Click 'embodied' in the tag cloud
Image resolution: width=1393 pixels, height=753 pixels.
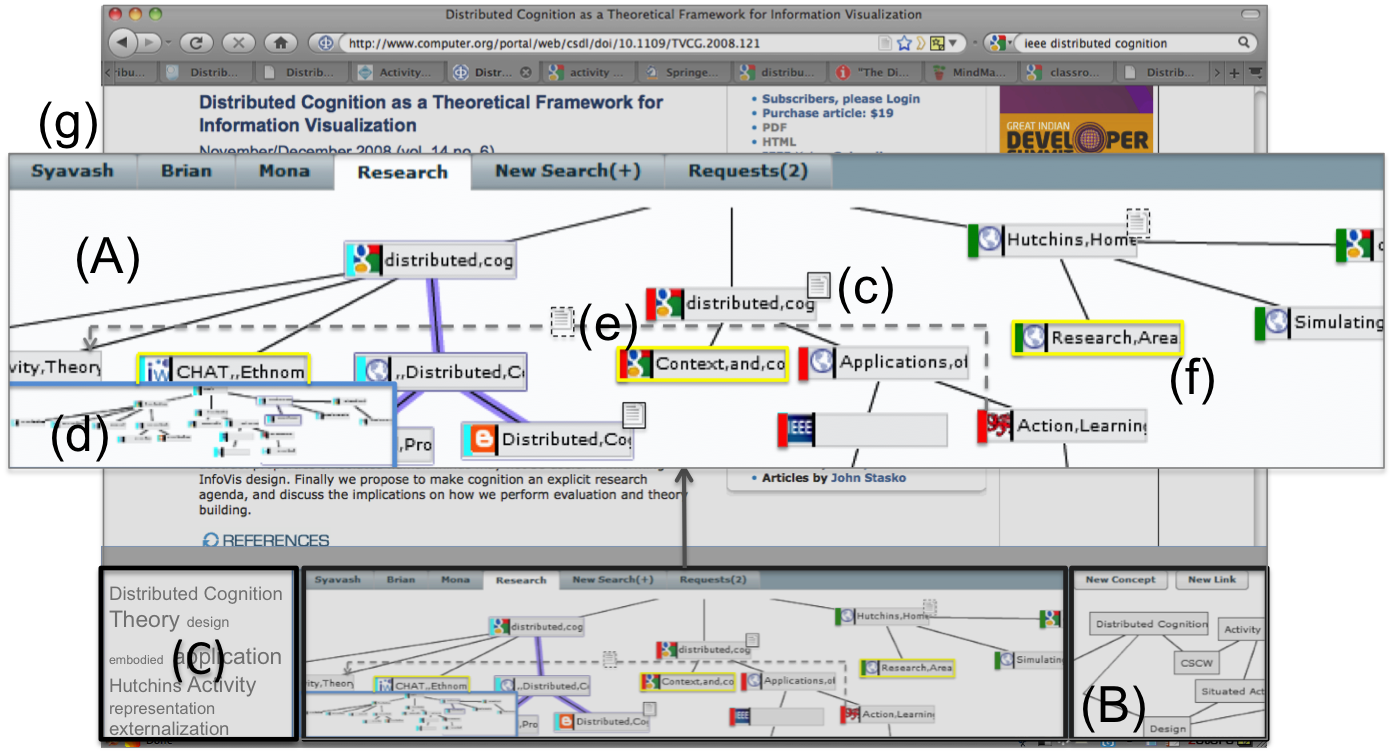click(x=136, y=660)
